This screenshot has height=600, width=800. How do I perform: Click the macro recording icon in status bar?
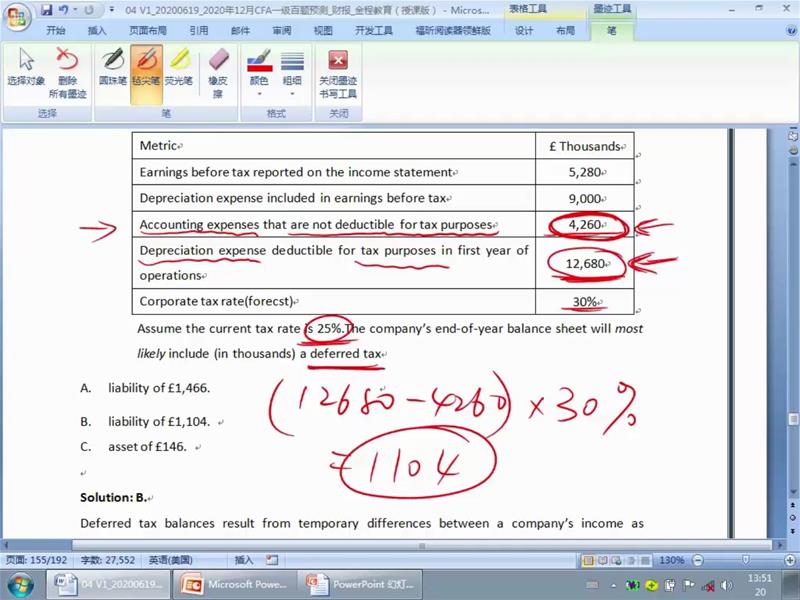272,560
